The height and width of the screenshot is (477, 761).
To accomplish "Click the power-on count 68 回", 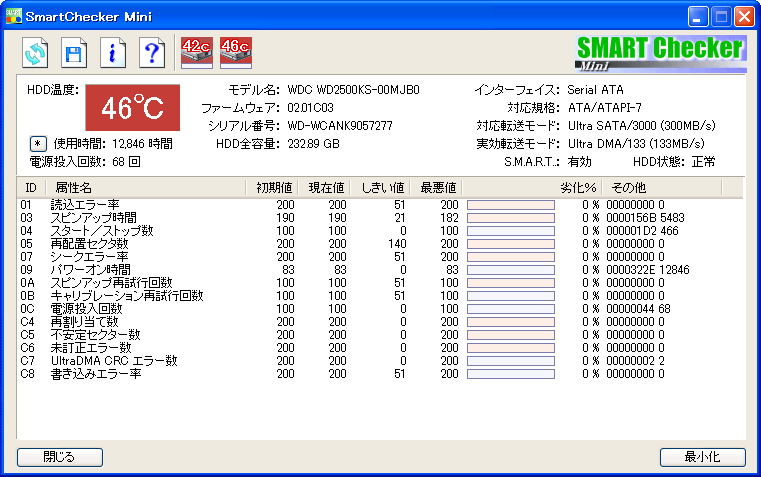I will 126,162.
